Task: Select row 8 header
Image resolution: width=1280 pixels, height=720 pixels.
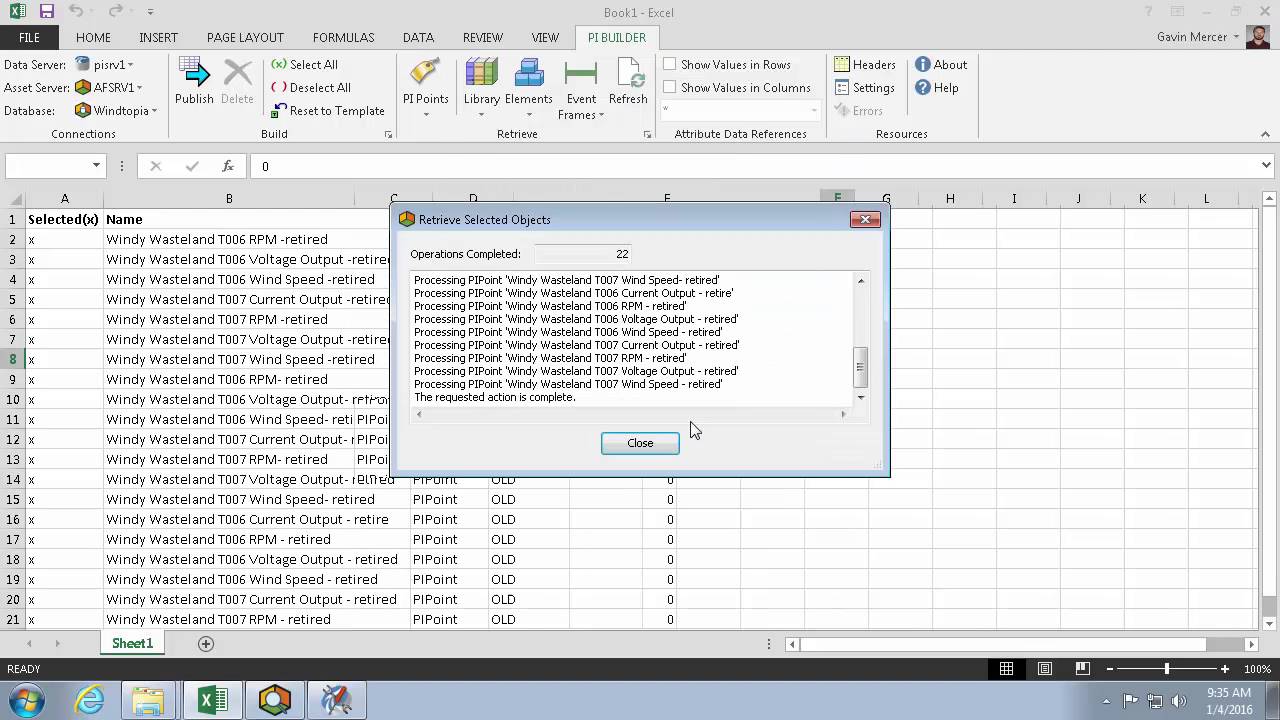Action: click(13, 359)
